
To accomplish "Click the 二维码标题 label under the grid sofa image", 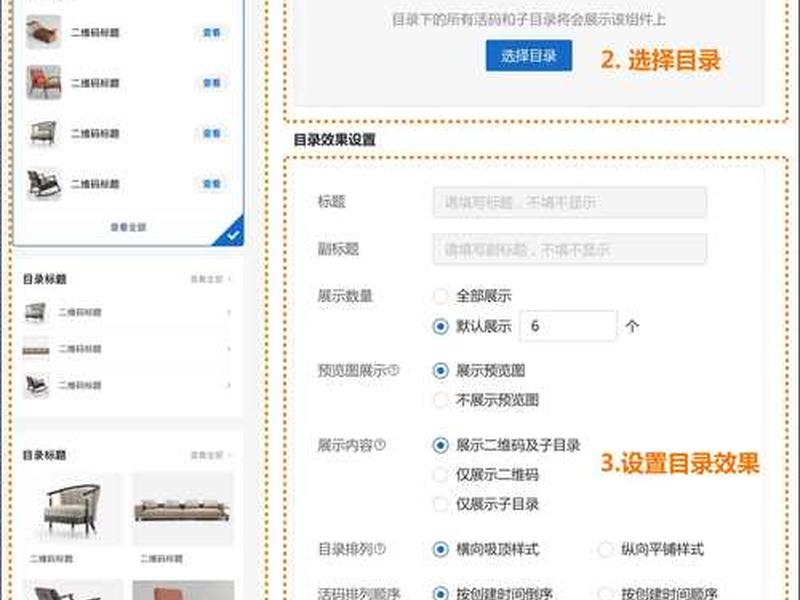I will (161, 559).
